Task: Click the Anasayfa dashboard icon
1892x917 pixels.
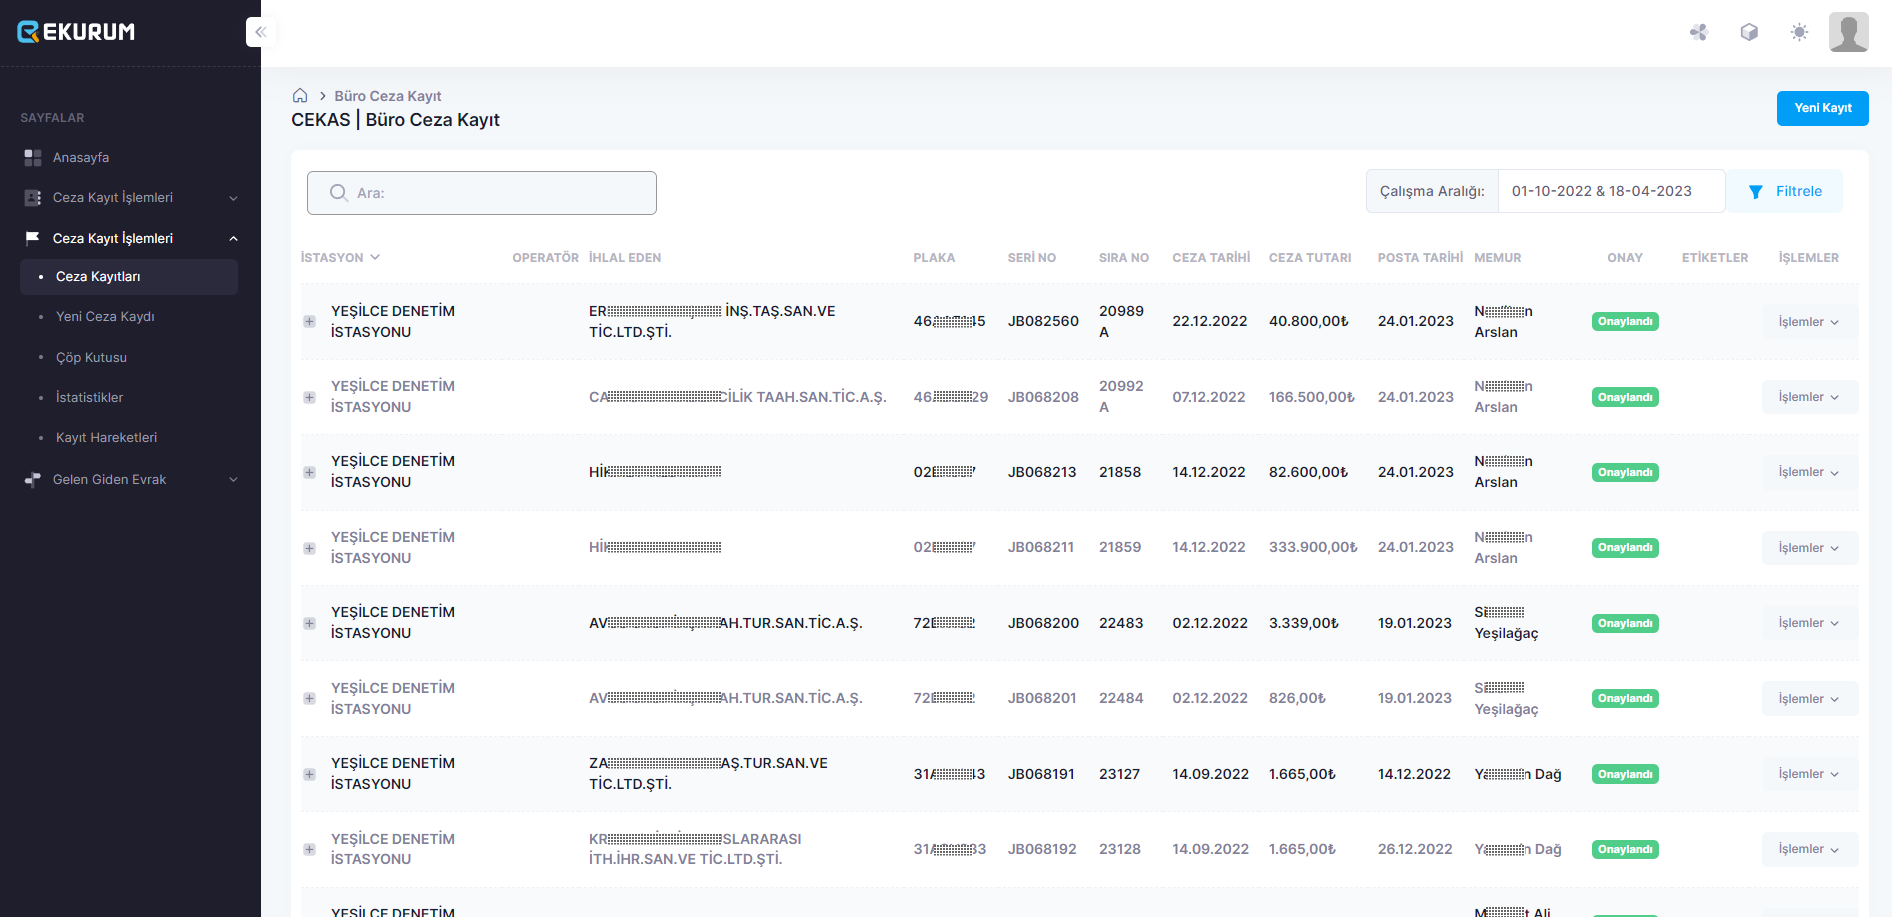Action: coord(33,158)
